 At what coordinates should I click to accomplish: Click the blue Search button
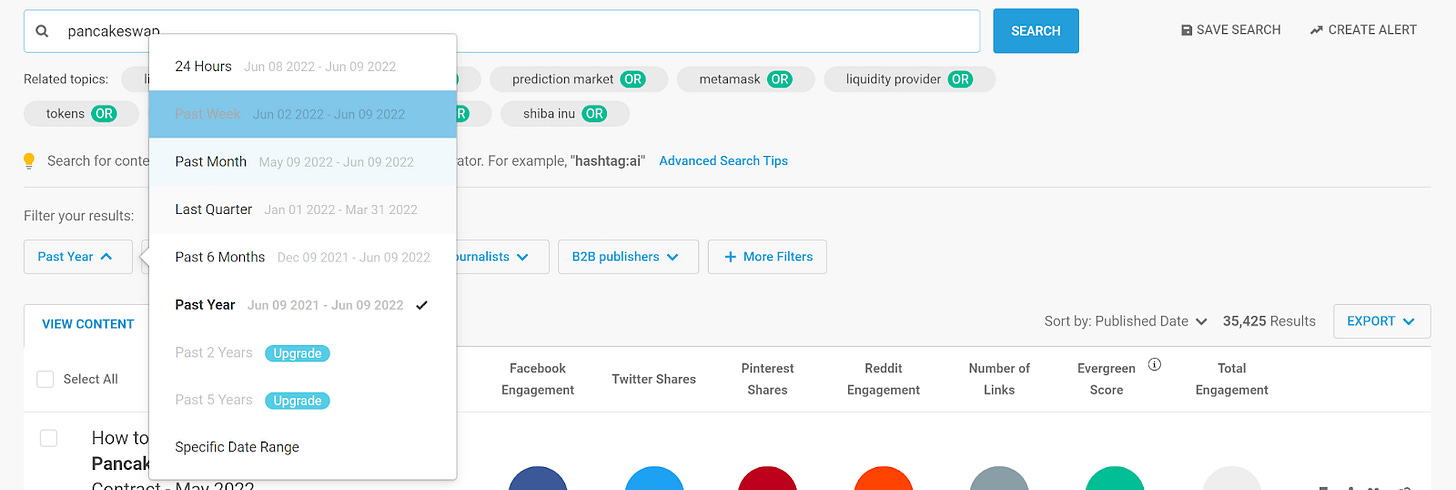(1036, 31)
